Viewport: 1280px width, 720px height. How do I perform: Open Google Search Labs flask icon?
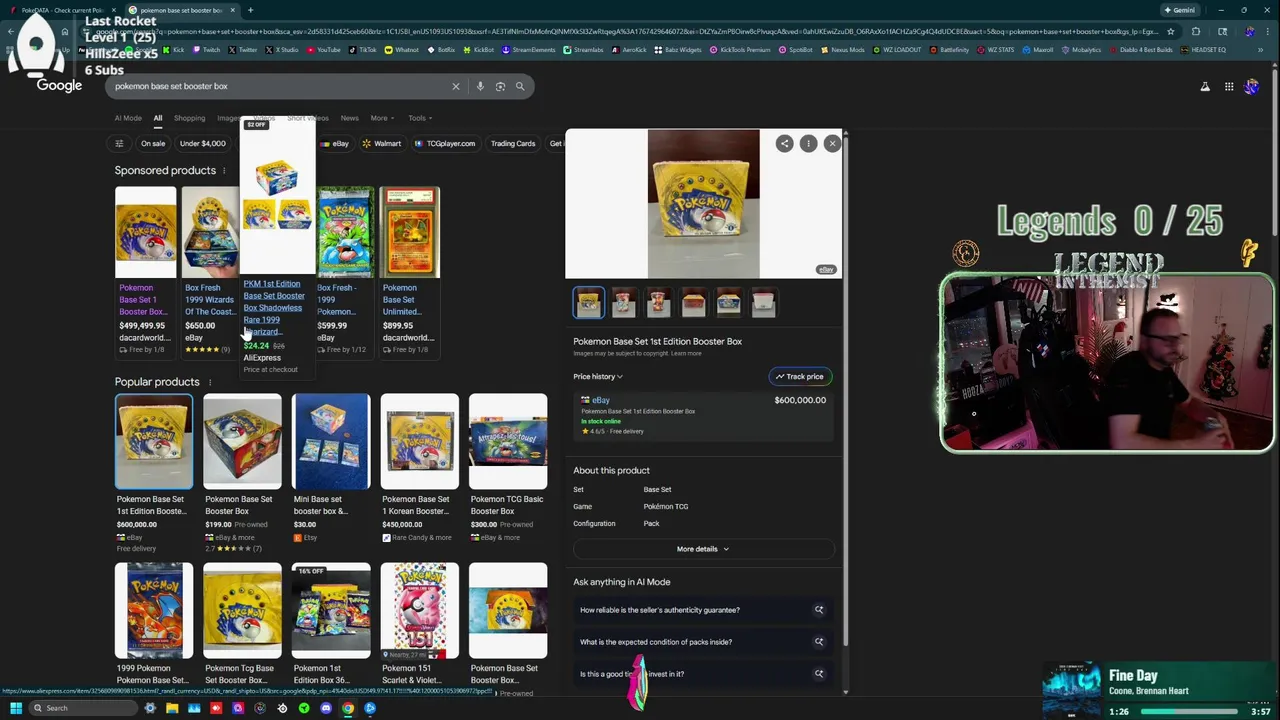1205,87
